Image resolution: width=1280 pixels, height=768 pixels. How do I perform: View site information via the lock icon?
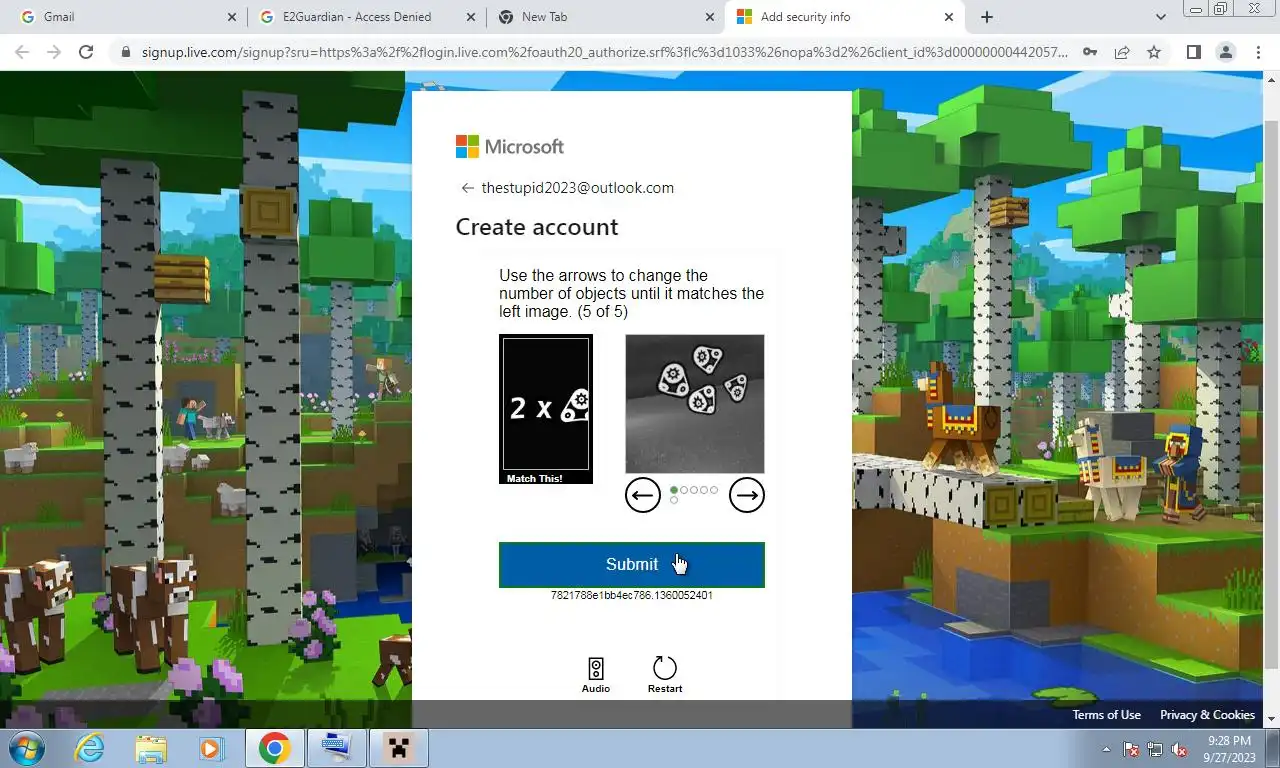[x=125, y=52]
